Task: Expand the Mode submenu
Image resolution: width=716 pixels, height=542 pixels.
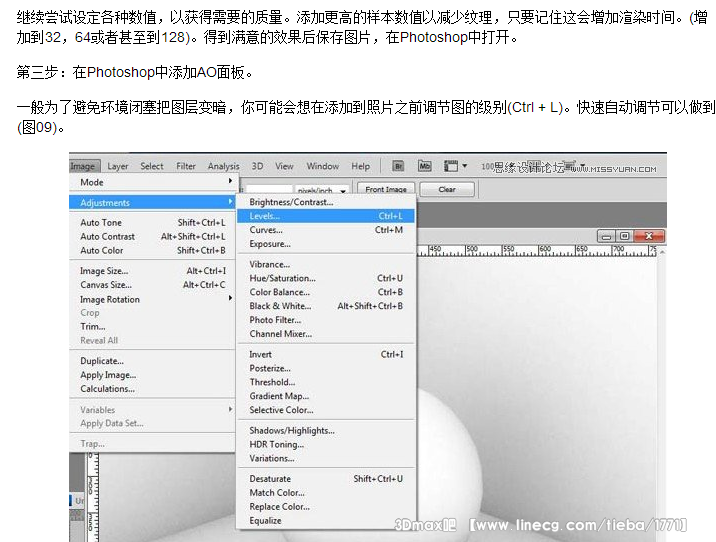Action: point(152,182)
